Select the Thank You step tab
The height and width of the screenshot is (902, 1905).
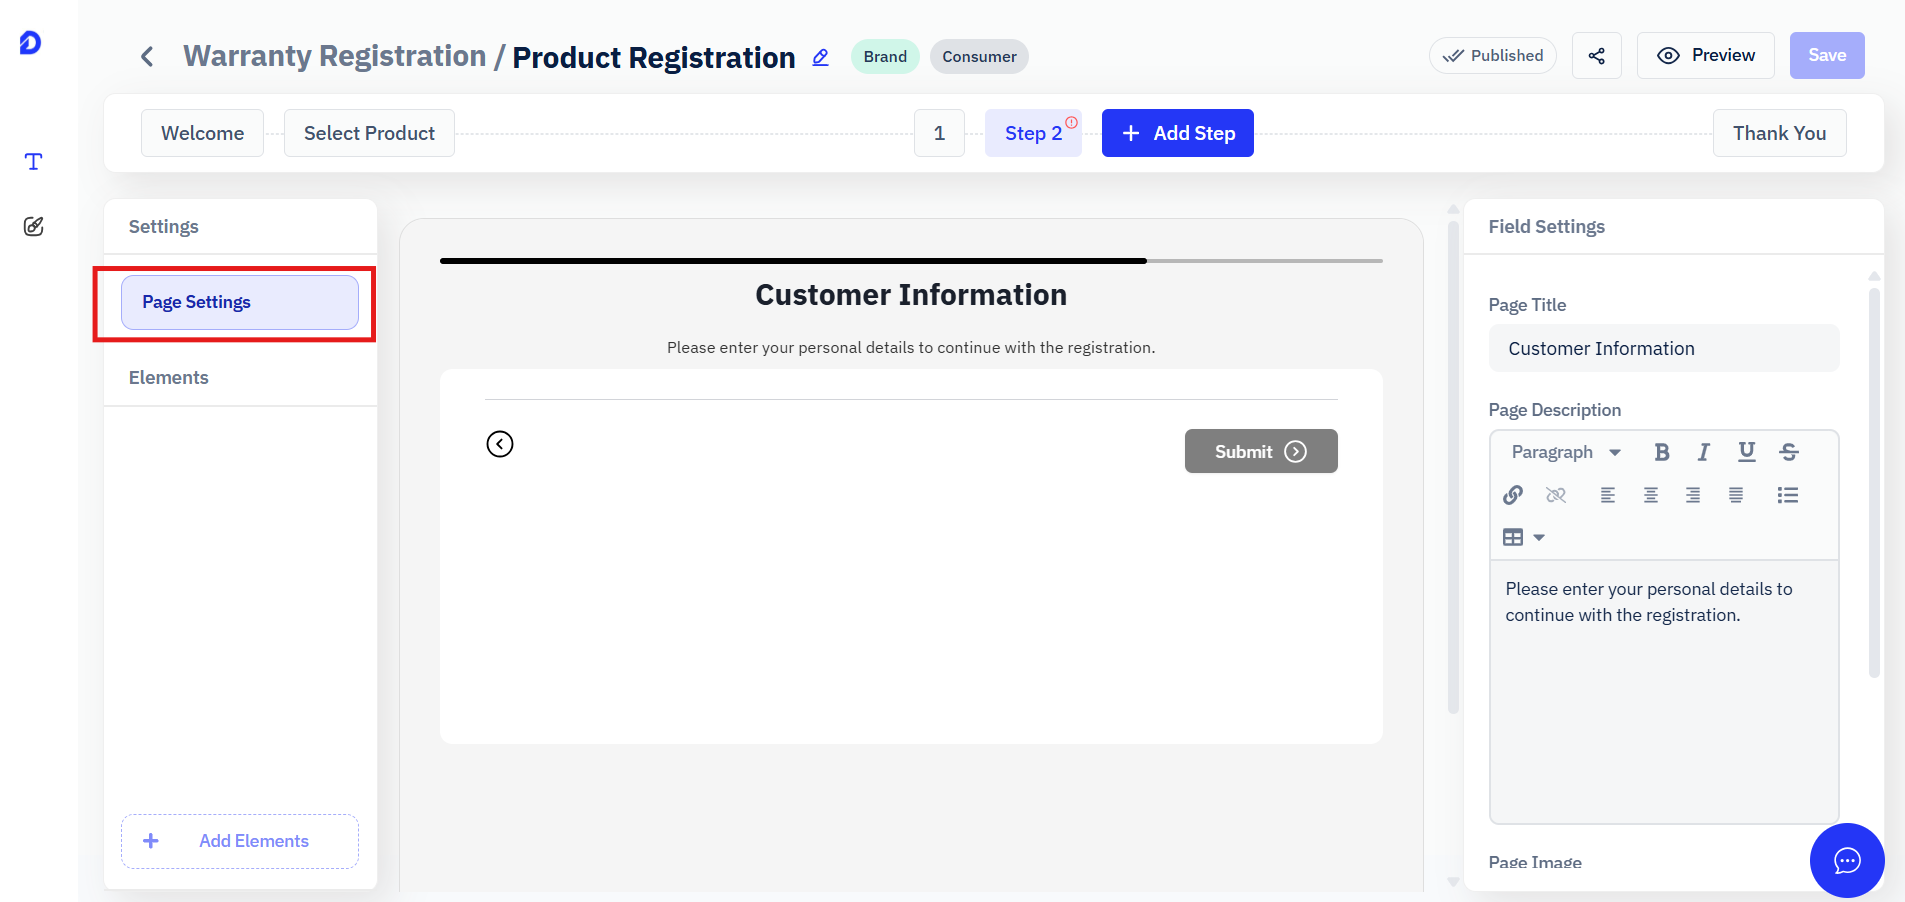(1779, 133)
